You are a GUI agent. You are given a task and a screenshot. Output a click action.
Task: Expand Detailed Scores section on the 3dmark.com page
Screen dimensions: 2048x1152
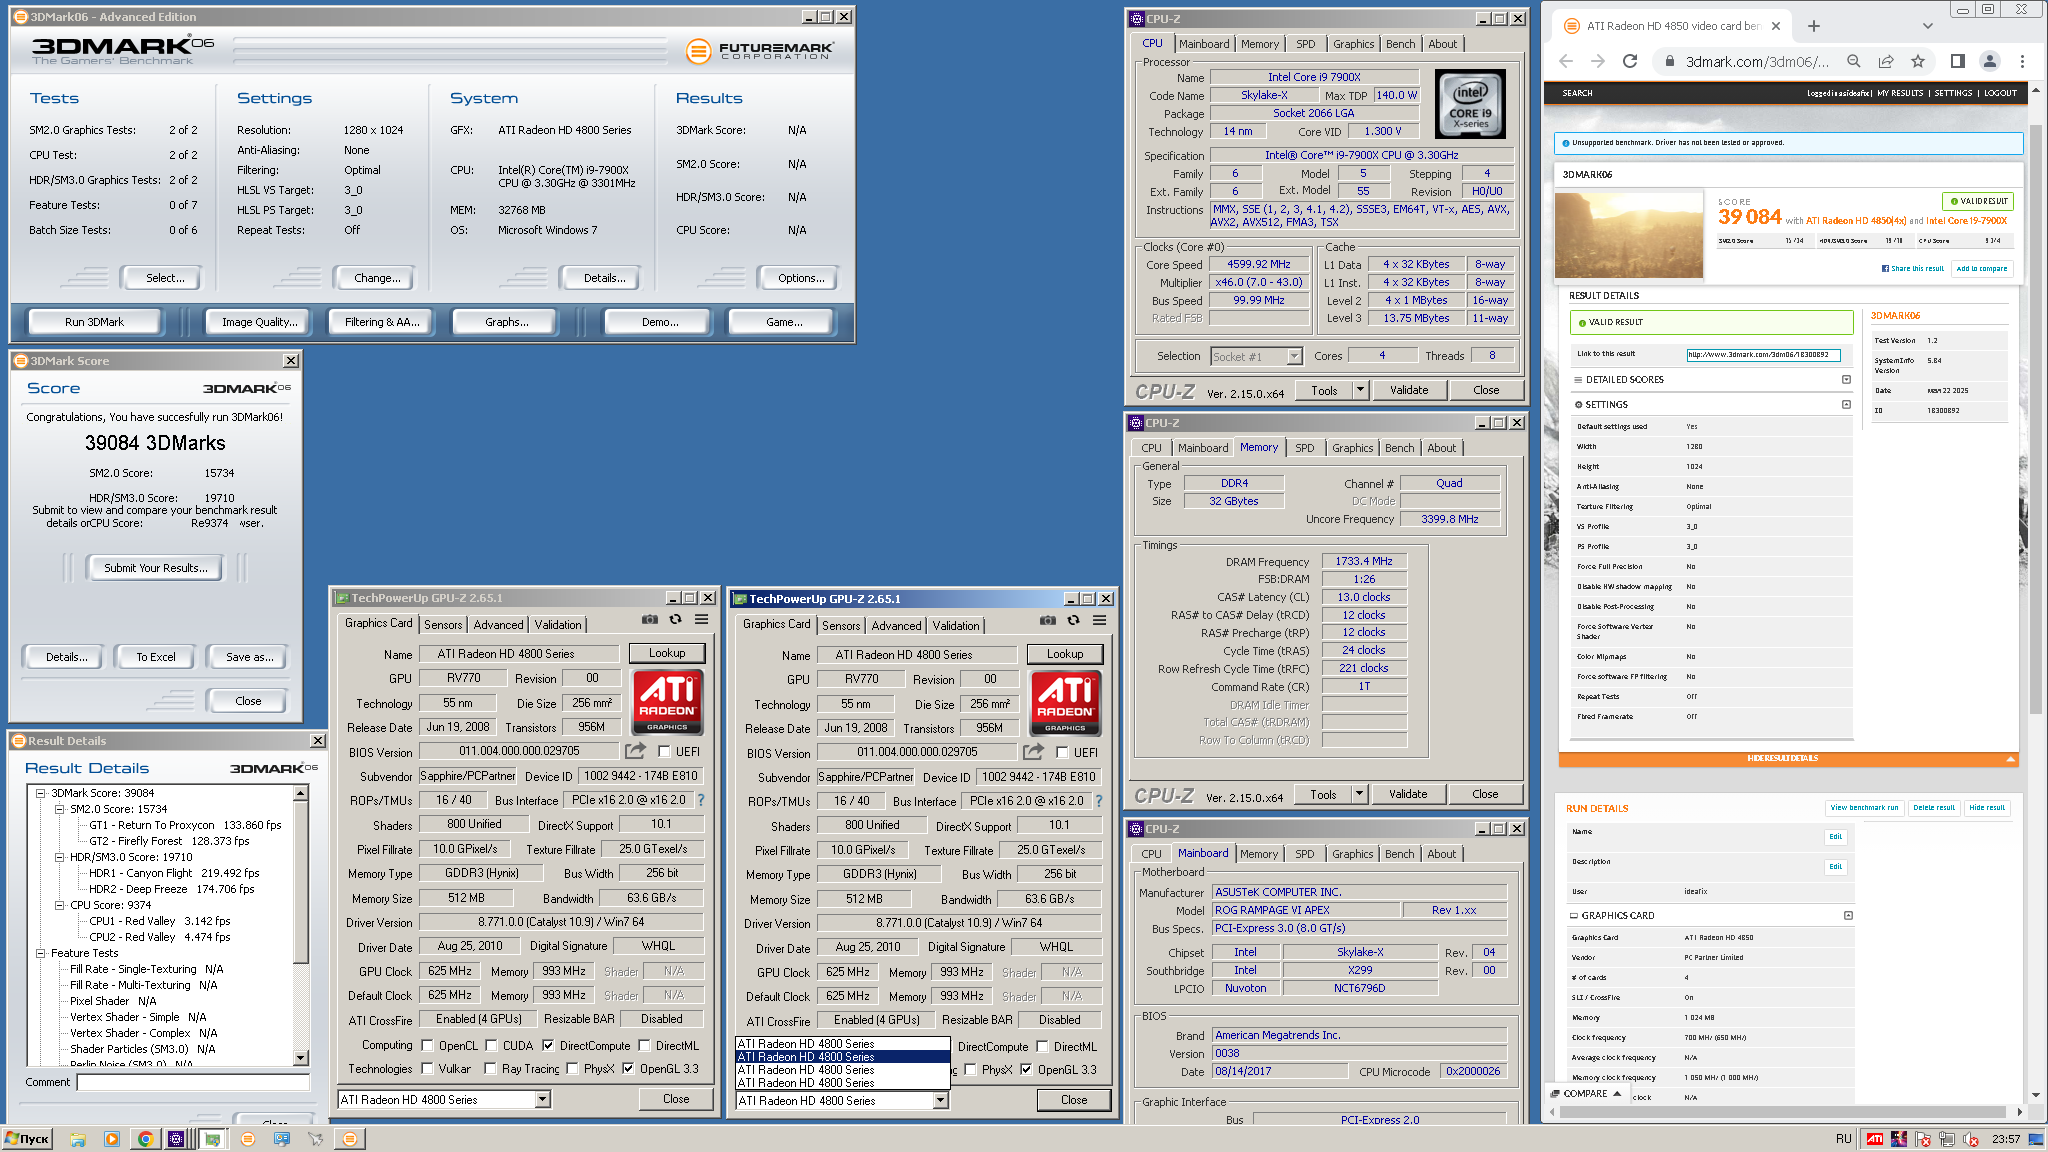coord(1846,379)
